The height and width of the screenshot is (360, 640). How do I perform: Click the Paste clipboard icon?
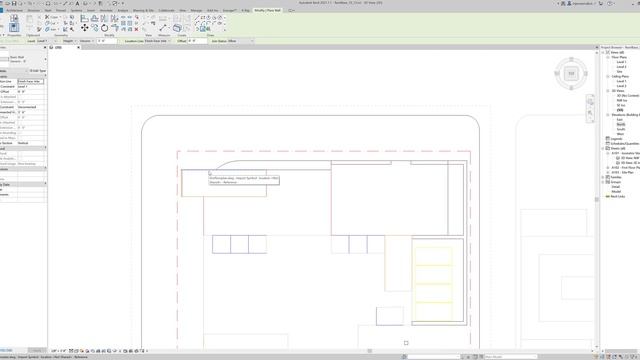tap(29, 19)
